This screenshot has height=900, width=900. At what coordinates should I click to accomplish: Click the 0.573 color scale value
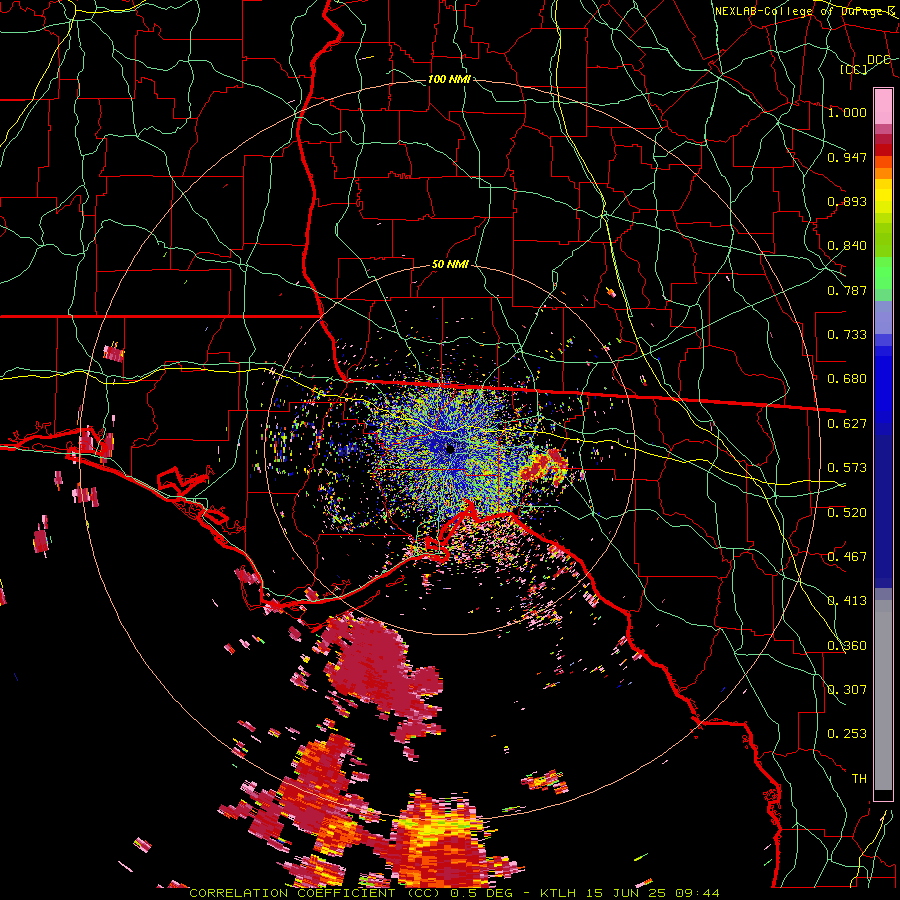coord(847,468)
